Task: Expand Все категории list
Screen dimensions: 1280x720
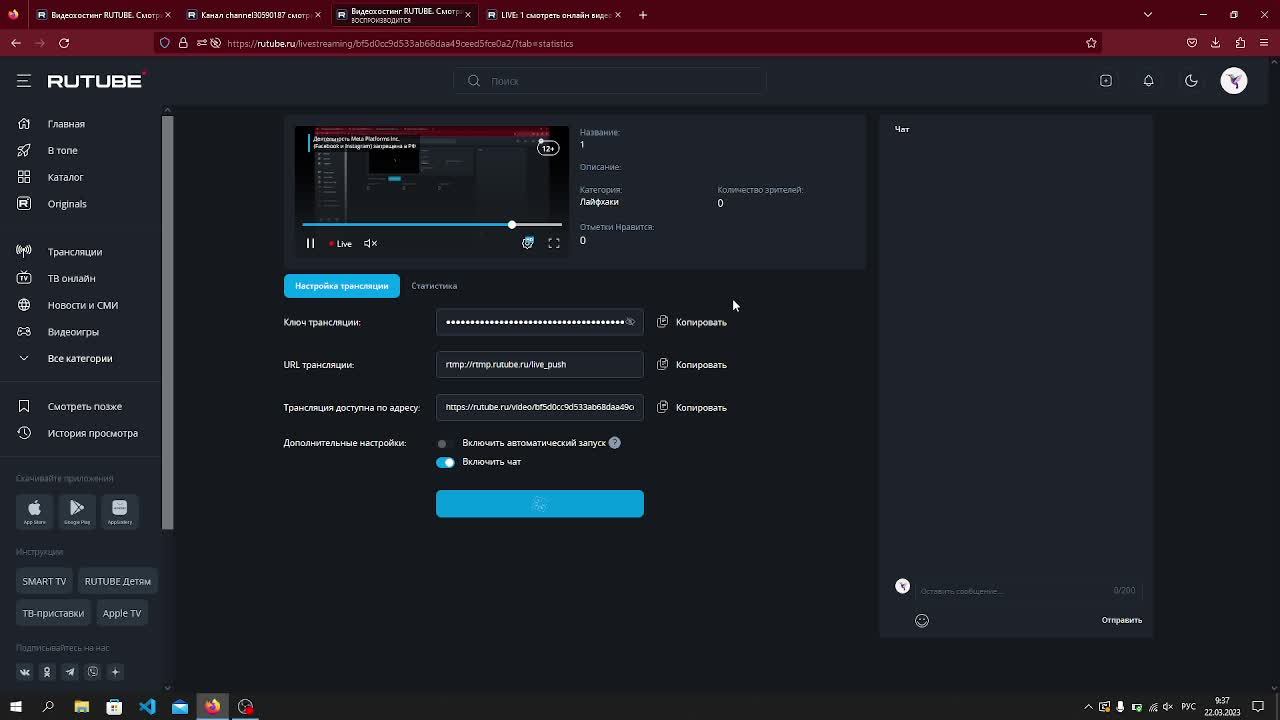Action: [x=80, y=358]
